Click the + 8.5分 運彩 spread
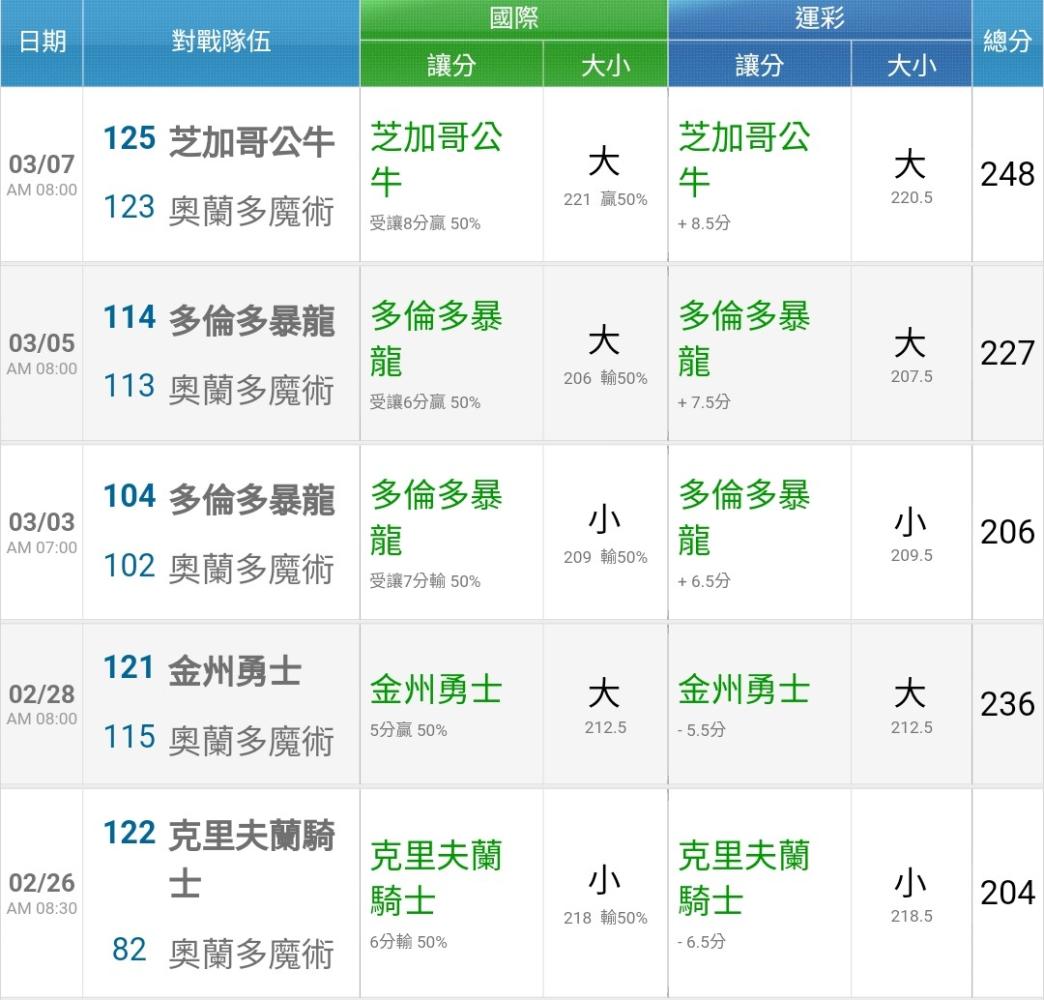 704,223
